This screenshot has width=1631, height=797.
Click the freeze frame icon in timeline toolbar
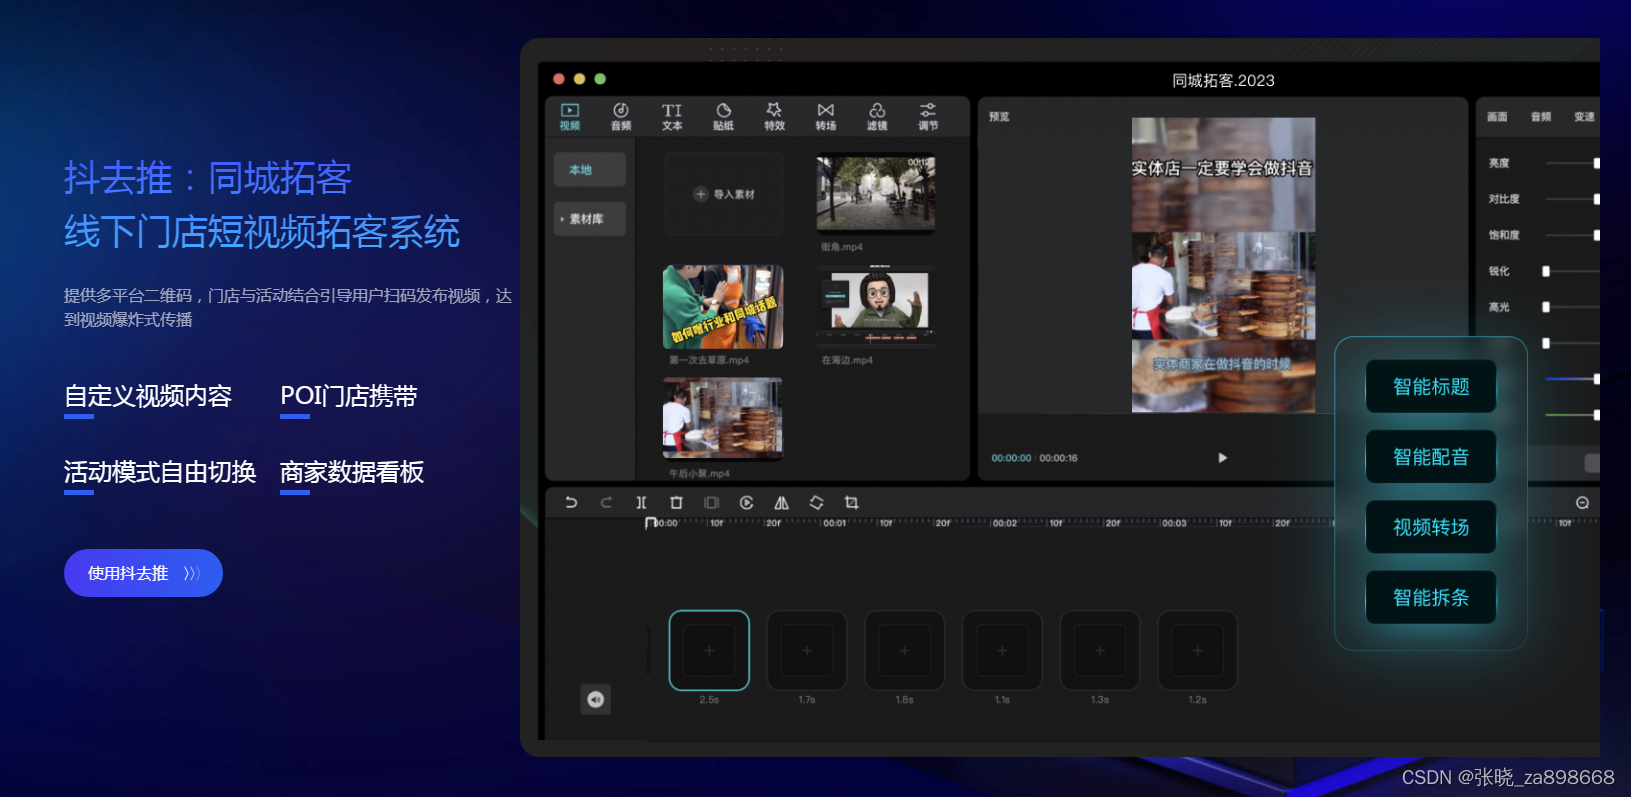pos(711,502)
